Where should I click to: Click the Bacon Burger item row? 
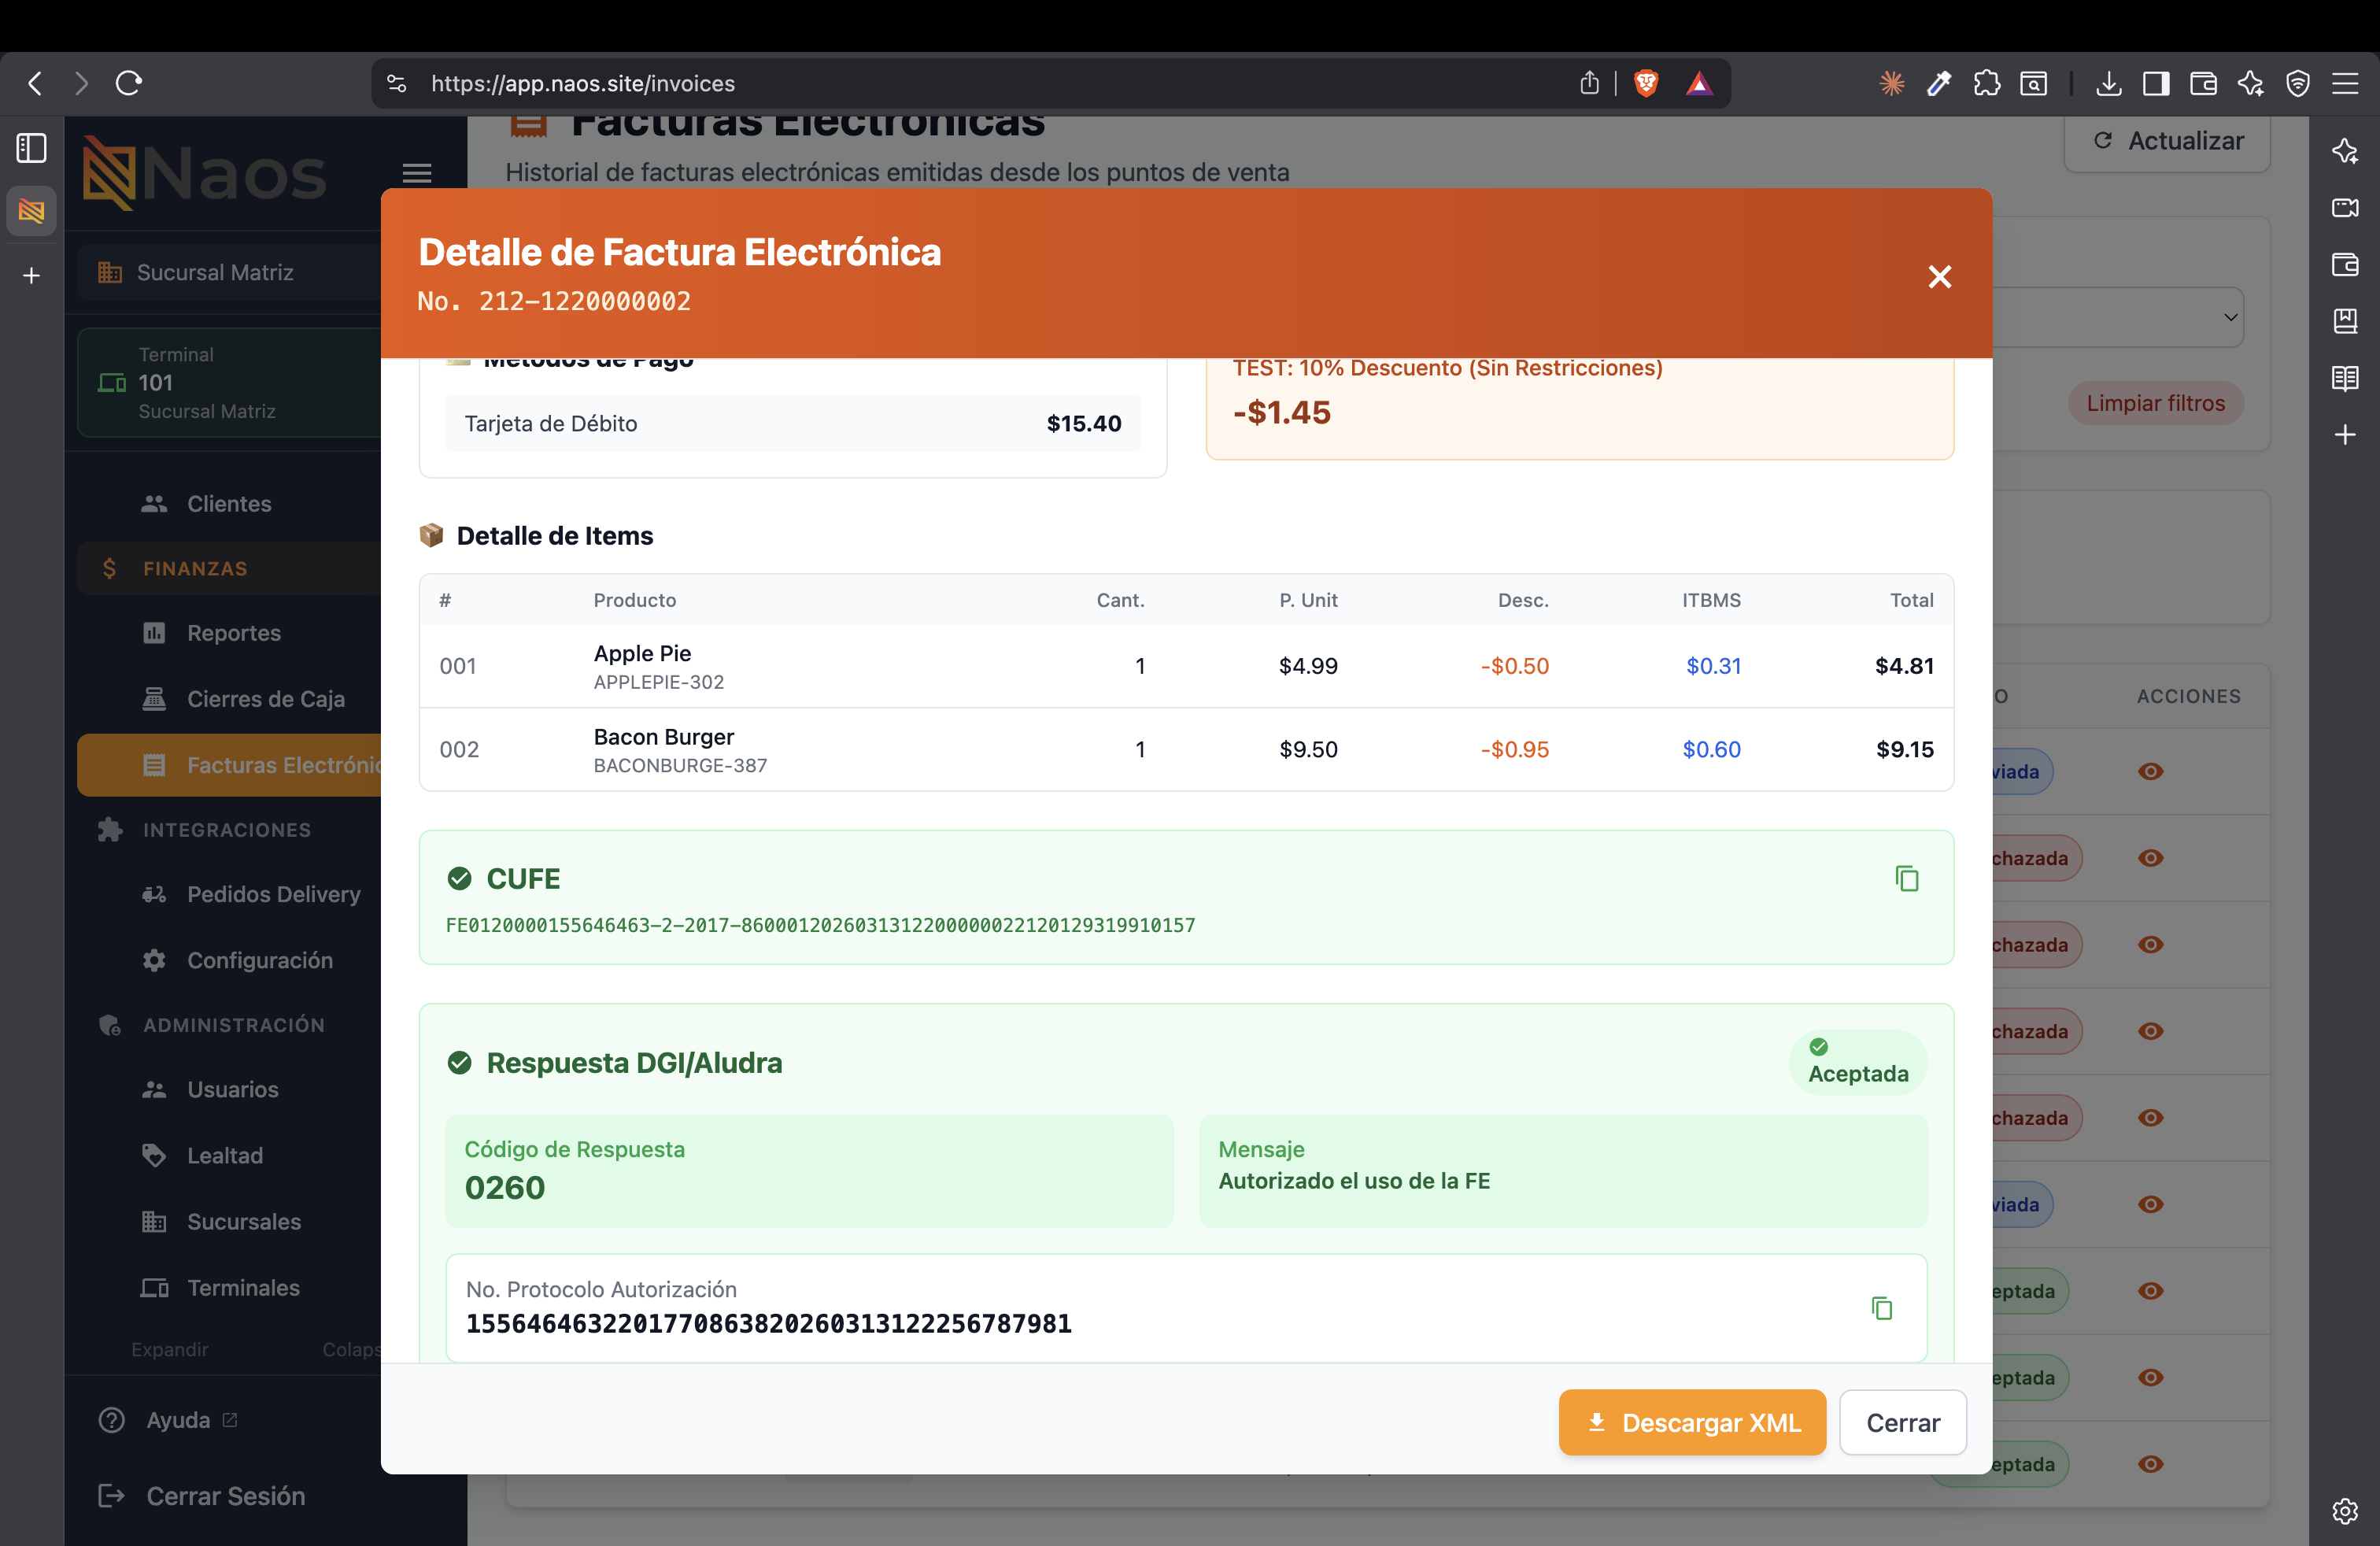click(x=1186, y=749)
